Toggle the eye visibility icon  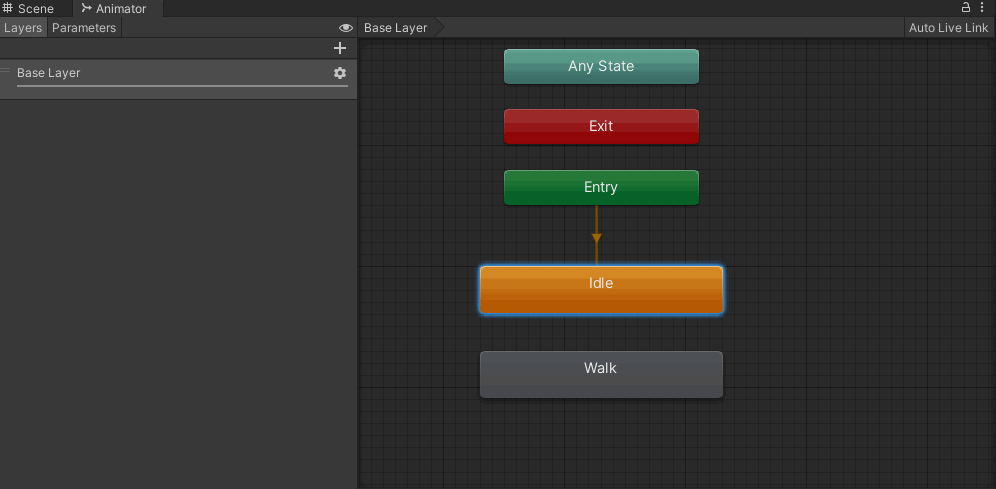346,28
